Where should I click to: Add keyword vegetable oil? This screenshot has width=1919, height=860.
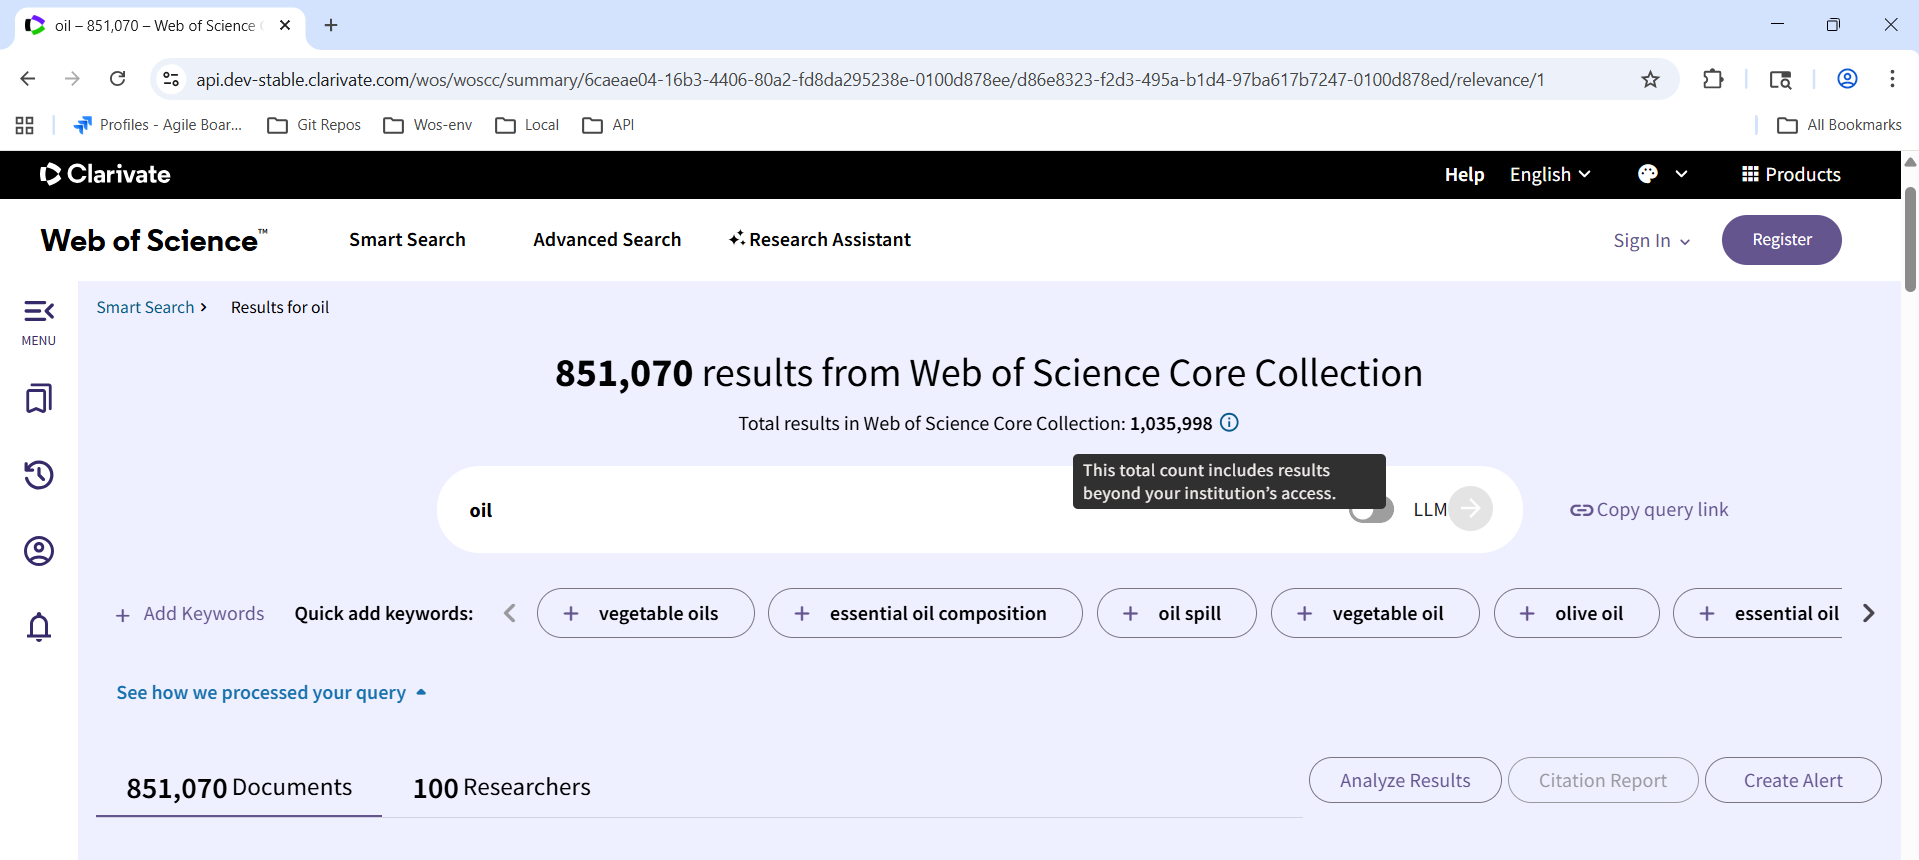1375,613
